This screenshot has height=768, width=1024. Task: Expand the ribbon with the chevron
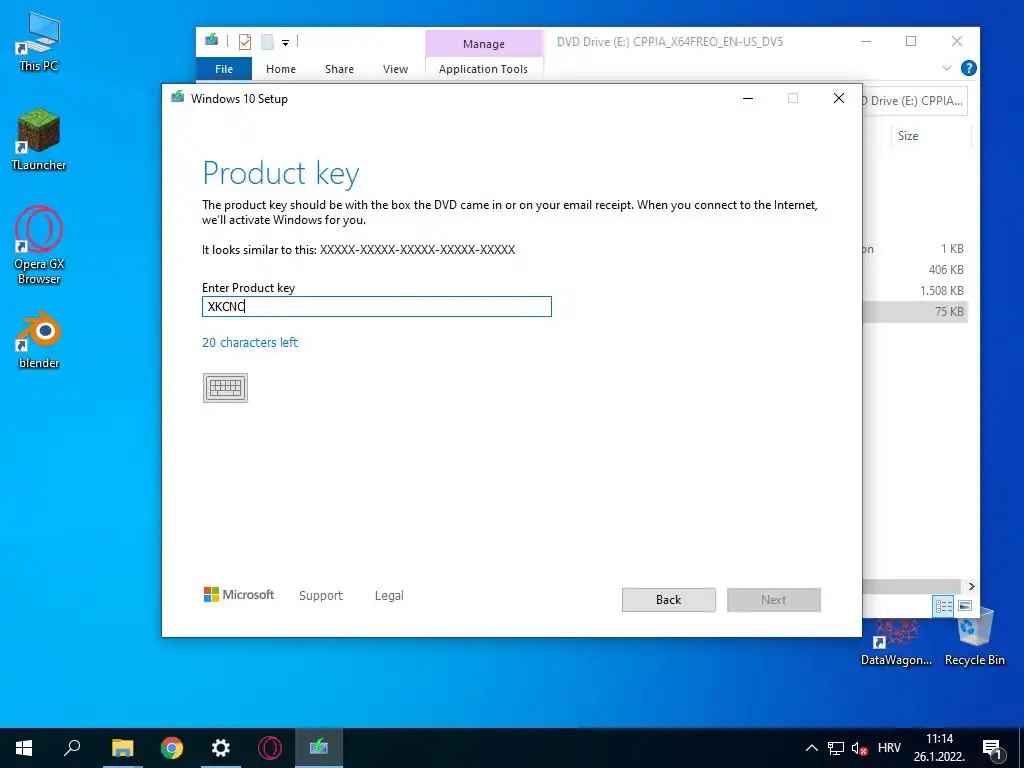[946, 68]
